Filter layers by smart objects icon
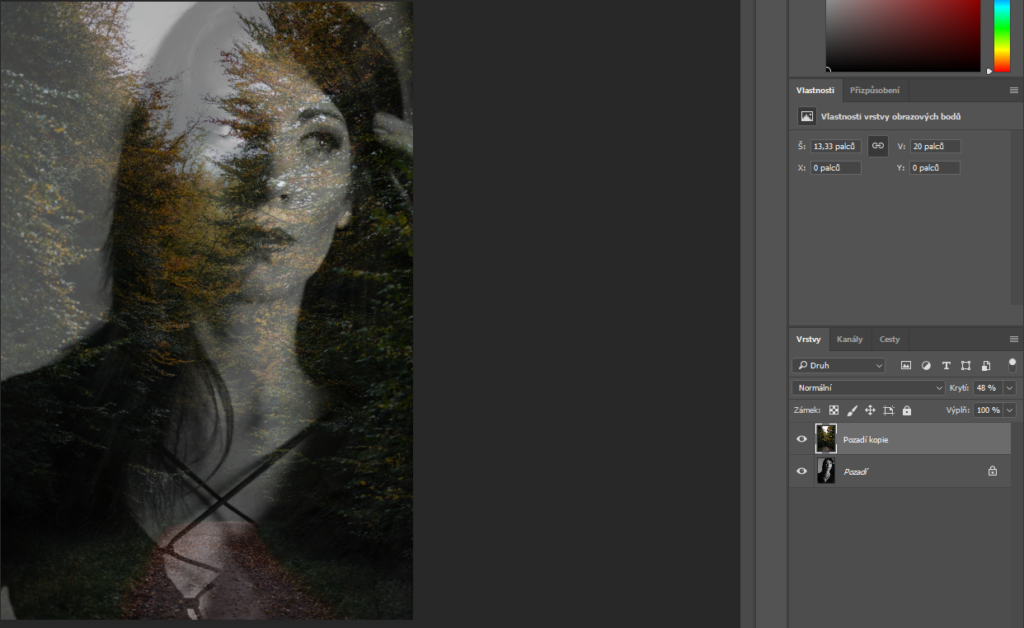This screenshot has width=1024, height=628. tap(986, 366)
